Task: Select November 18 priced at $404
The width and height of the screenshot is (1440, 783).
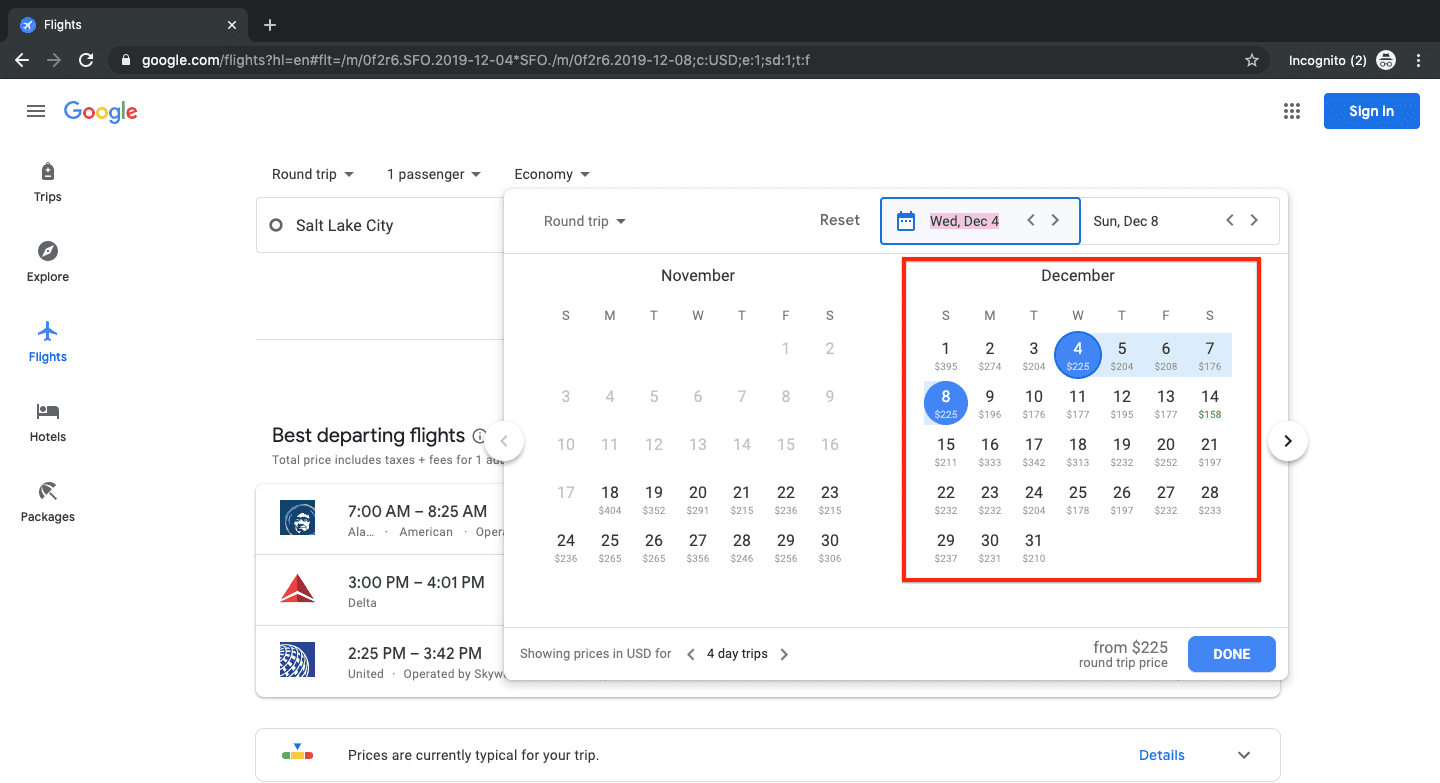Action: pos(610,498)
